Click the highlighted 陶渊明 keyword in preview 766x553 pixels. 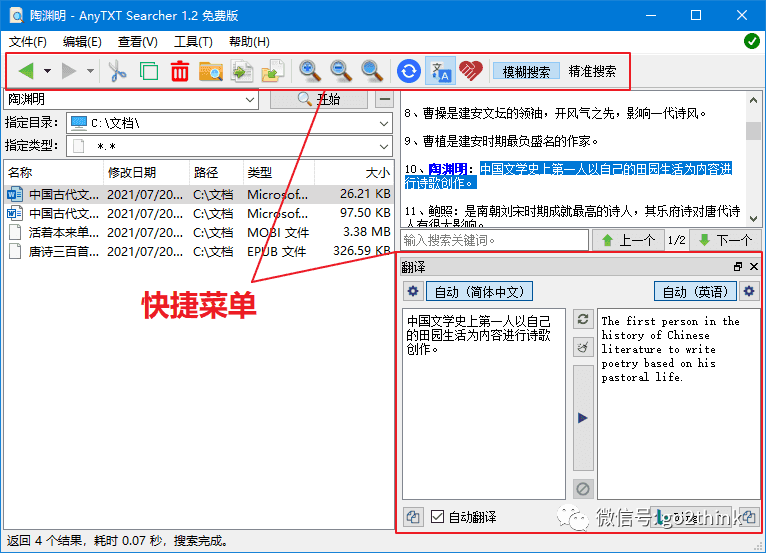tap(447, 169)
